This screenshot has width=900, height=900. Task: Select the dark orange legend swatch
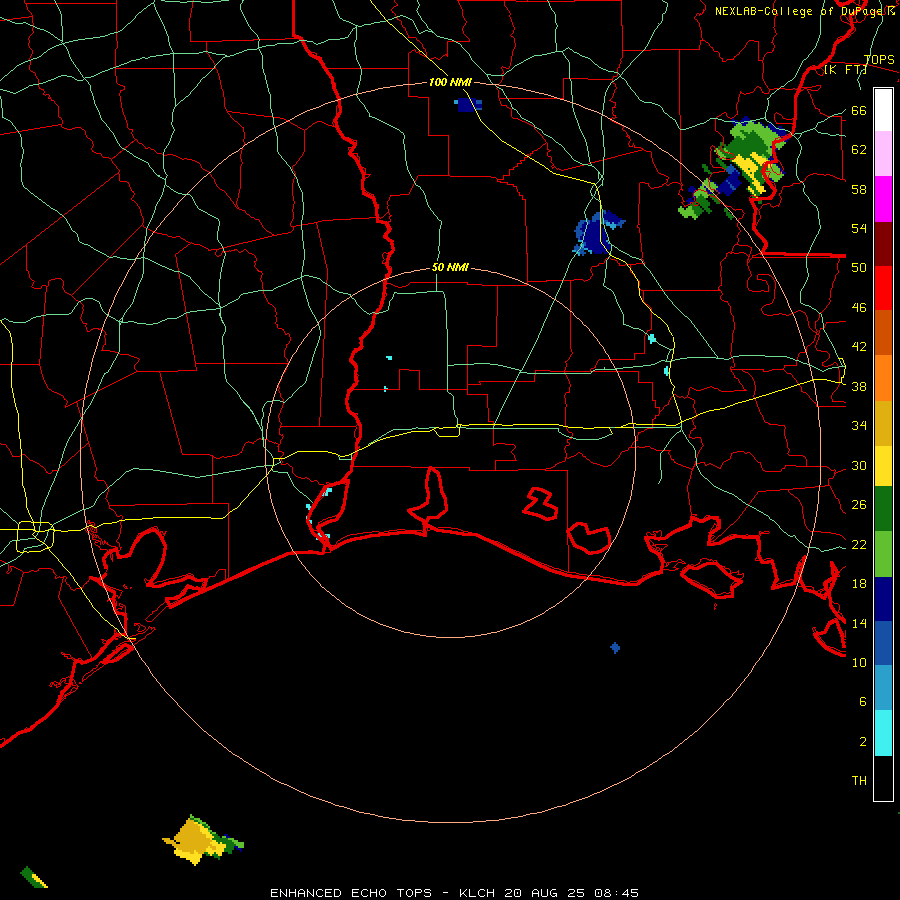tap(883, 332)
